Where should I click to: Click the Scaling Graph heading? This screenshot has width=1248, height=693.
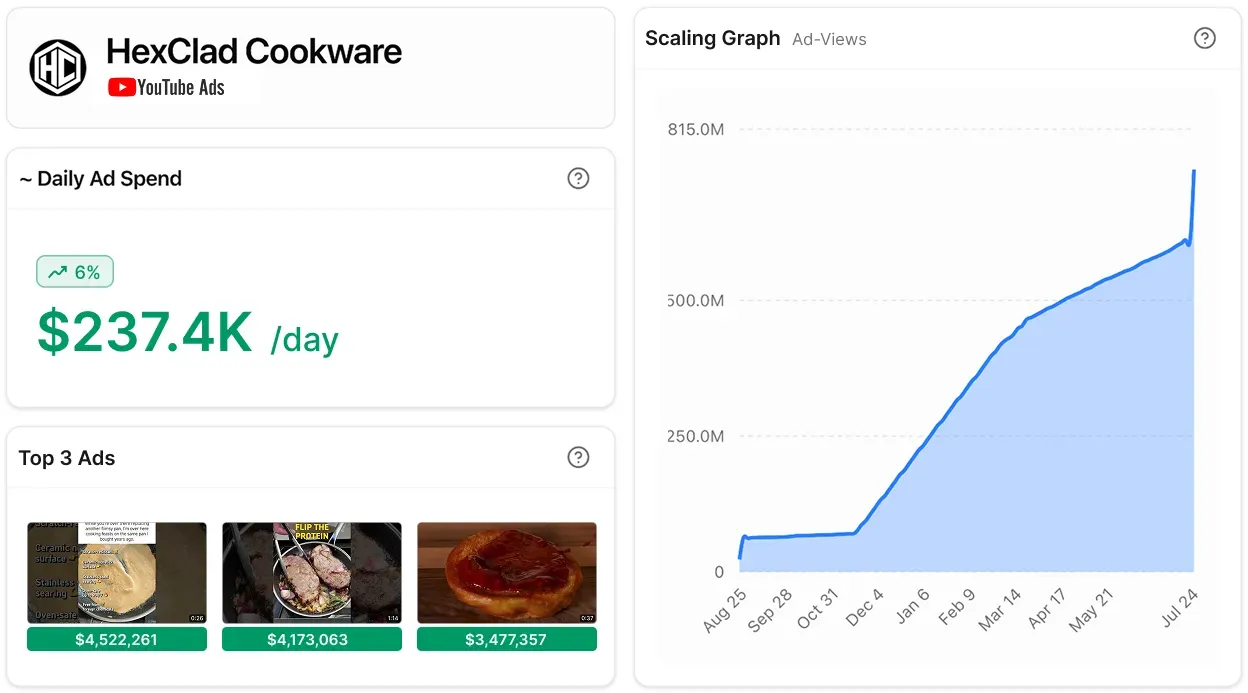tap(712, 38)
